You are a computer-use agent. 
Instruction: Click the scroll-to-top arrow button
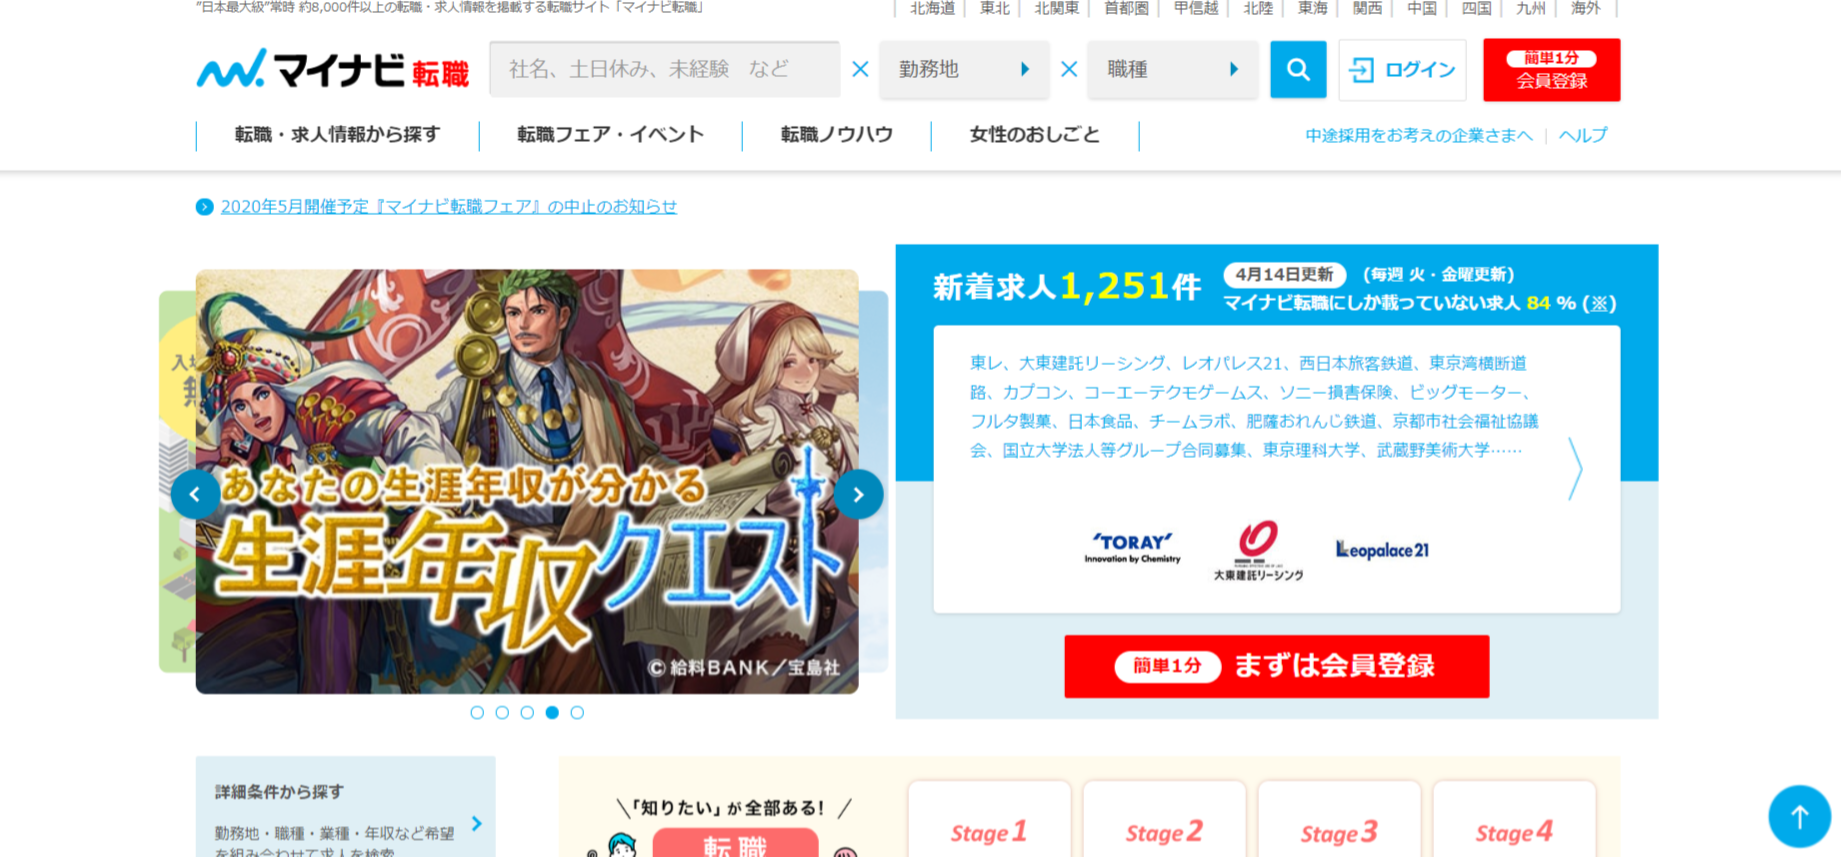click(x=1799, y=816)
